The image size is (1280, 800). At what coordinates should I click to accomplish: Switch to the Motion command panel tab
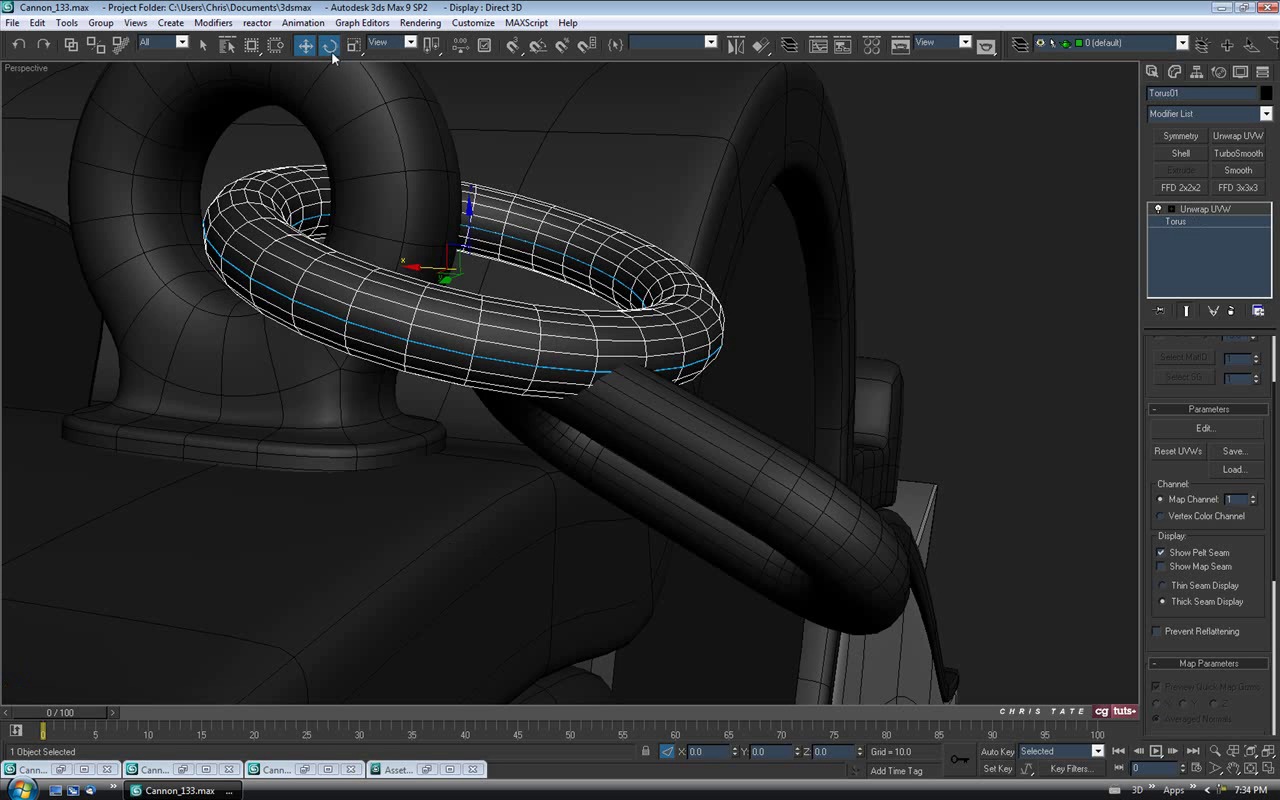click(x=1219, y=72)
